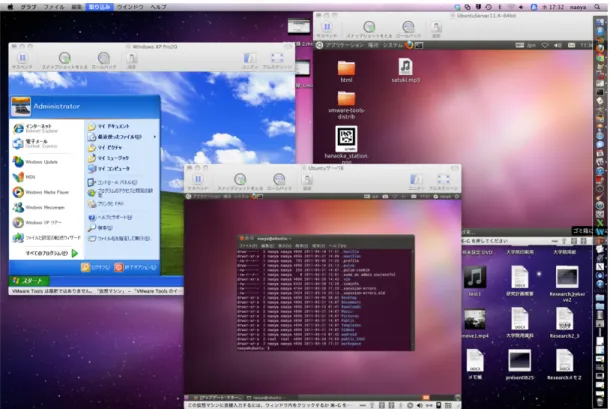Click Update Manager task in Ubuntu bottom panel
The width and height of the screenshot is (610, 409).
[217, 397]
